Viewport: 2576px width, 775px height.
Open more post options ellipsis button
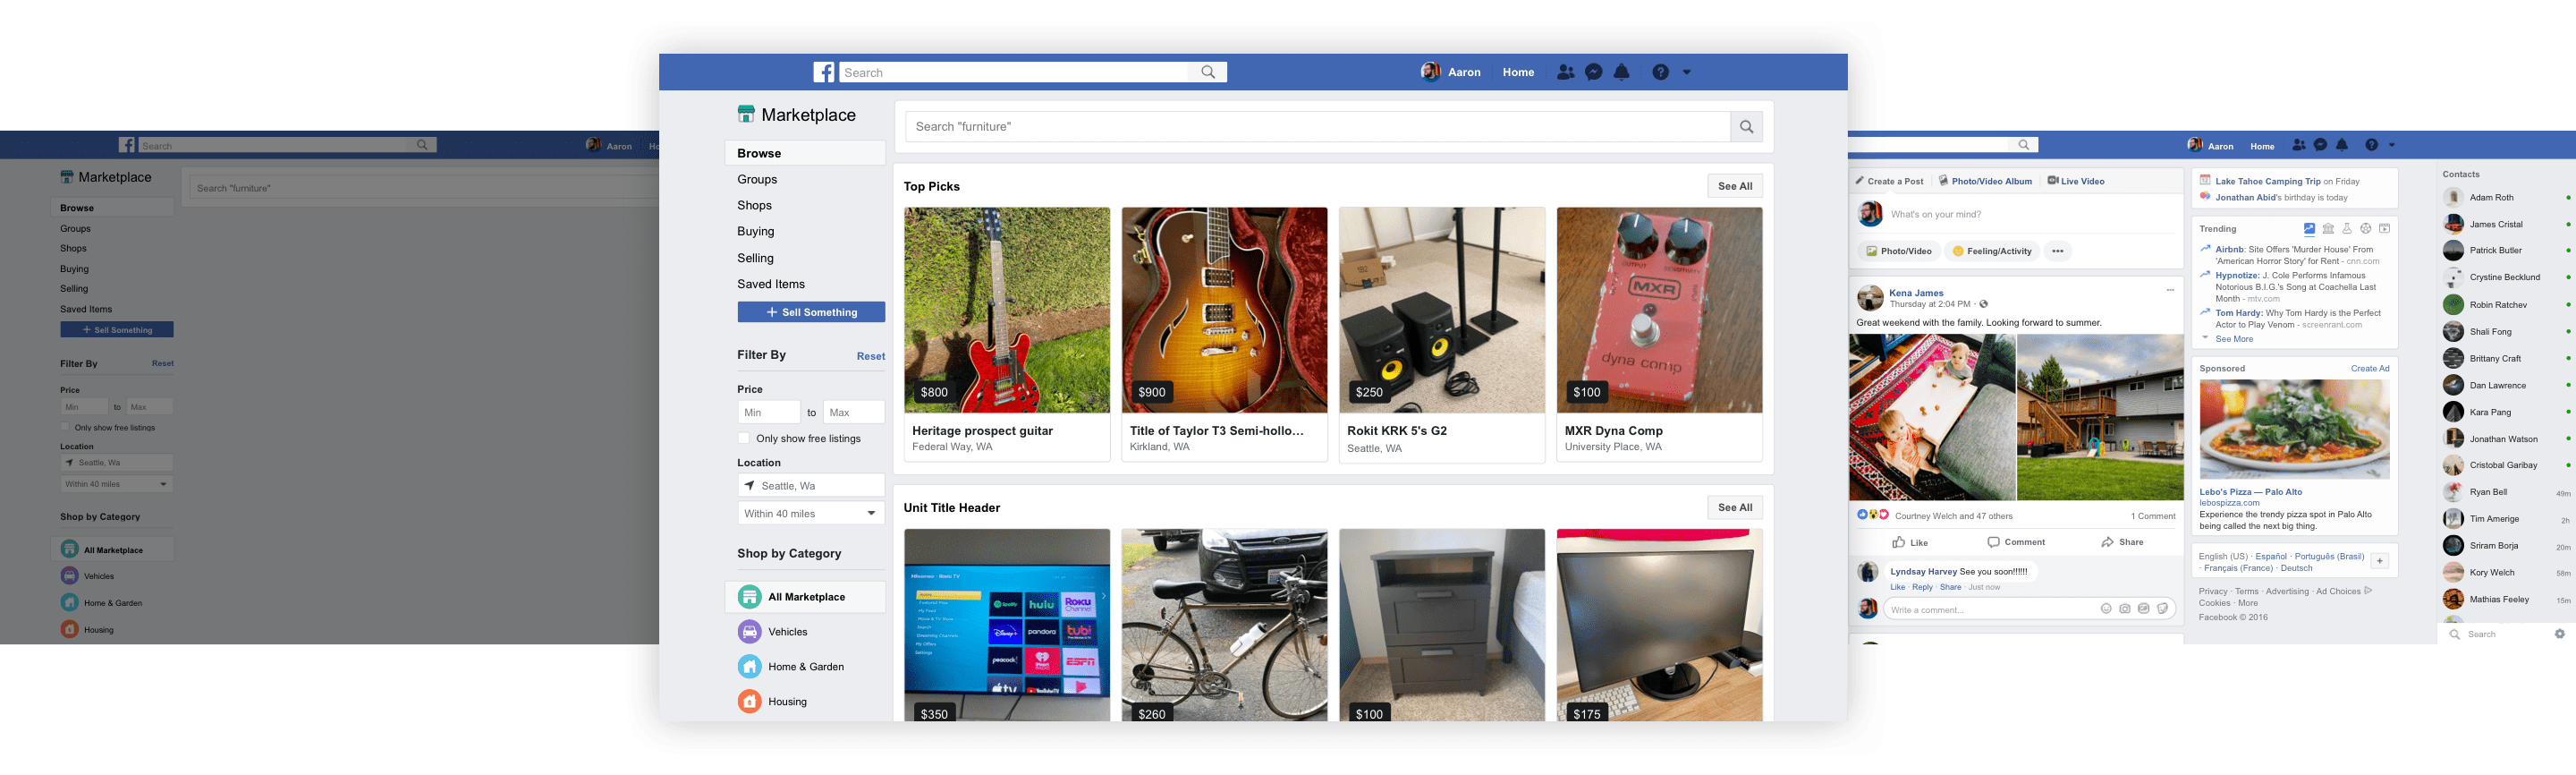click(x=2057, y=251)
